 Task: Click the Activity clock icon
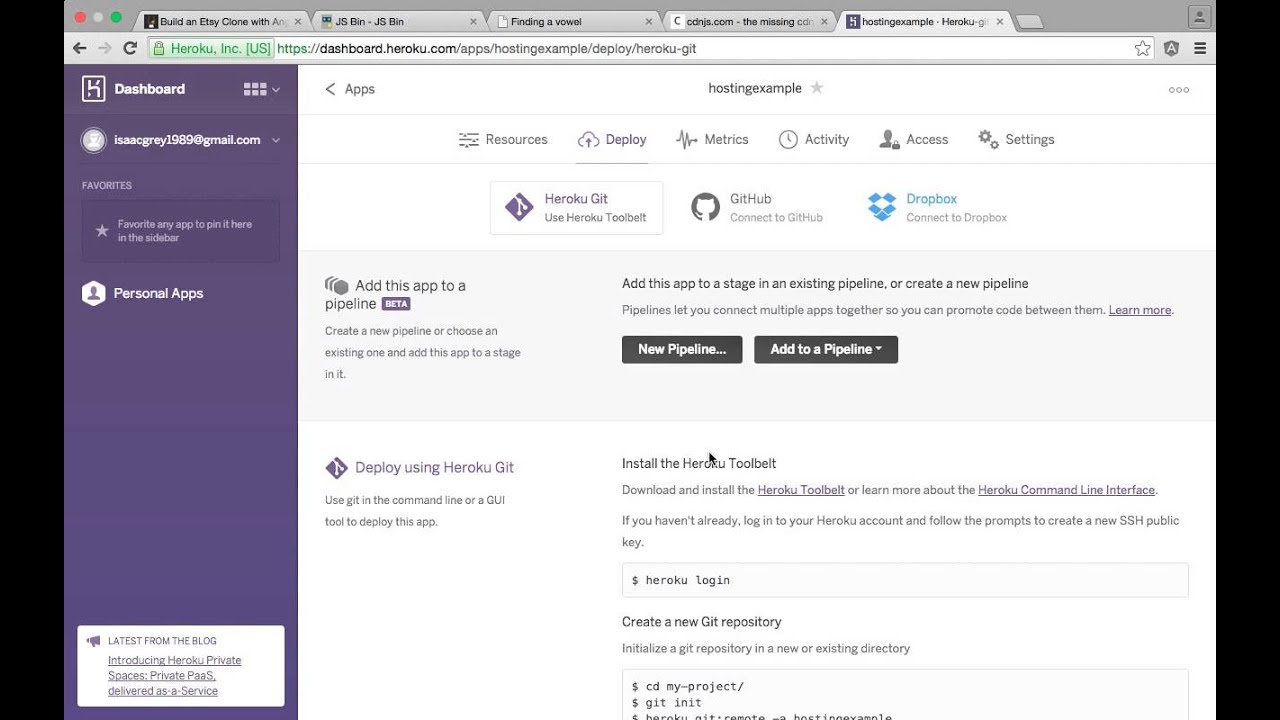click(x=789, y=140)
